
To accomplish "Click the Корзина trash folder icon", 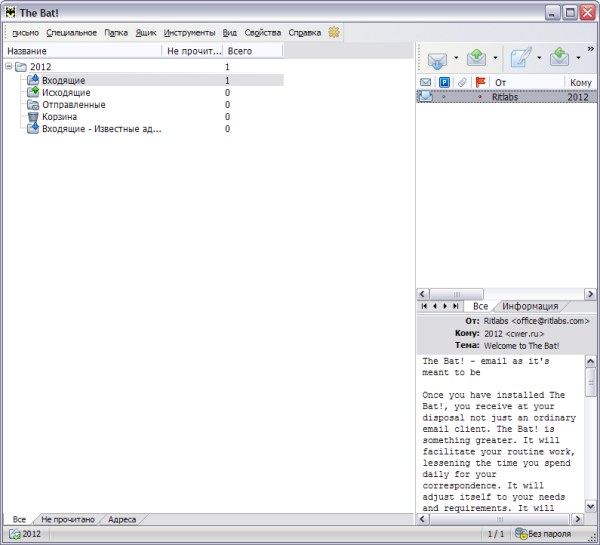I will tap(33, 117).
